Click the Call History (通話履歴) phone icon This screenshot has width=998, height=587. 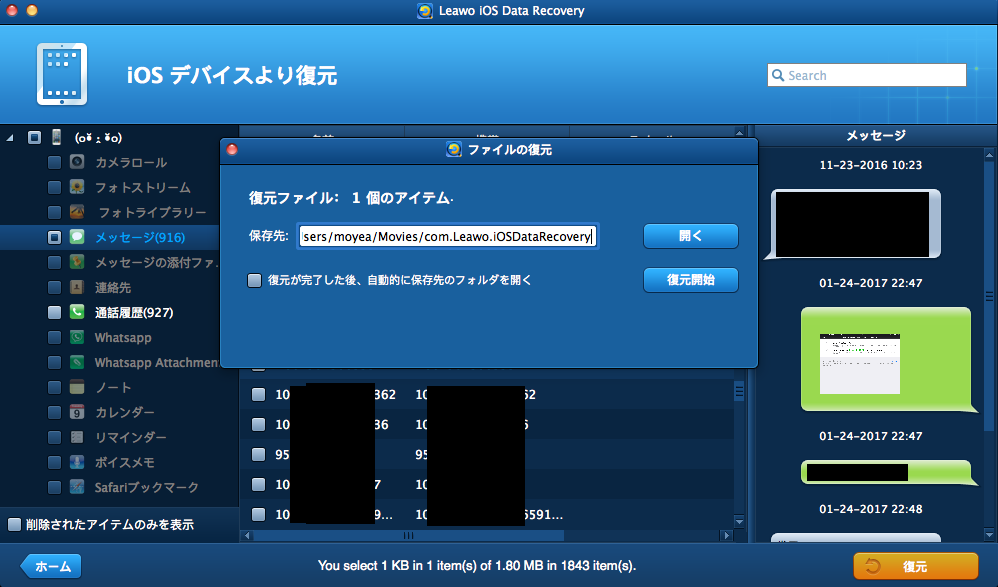tap(77, 312)
